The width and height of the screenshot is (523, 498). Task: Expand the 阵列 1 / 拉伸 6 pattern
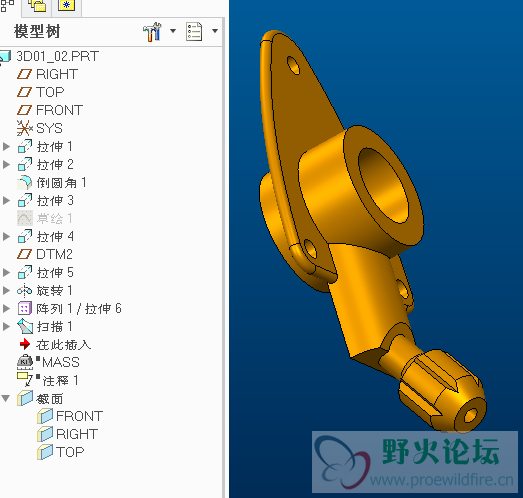point(6,309)
